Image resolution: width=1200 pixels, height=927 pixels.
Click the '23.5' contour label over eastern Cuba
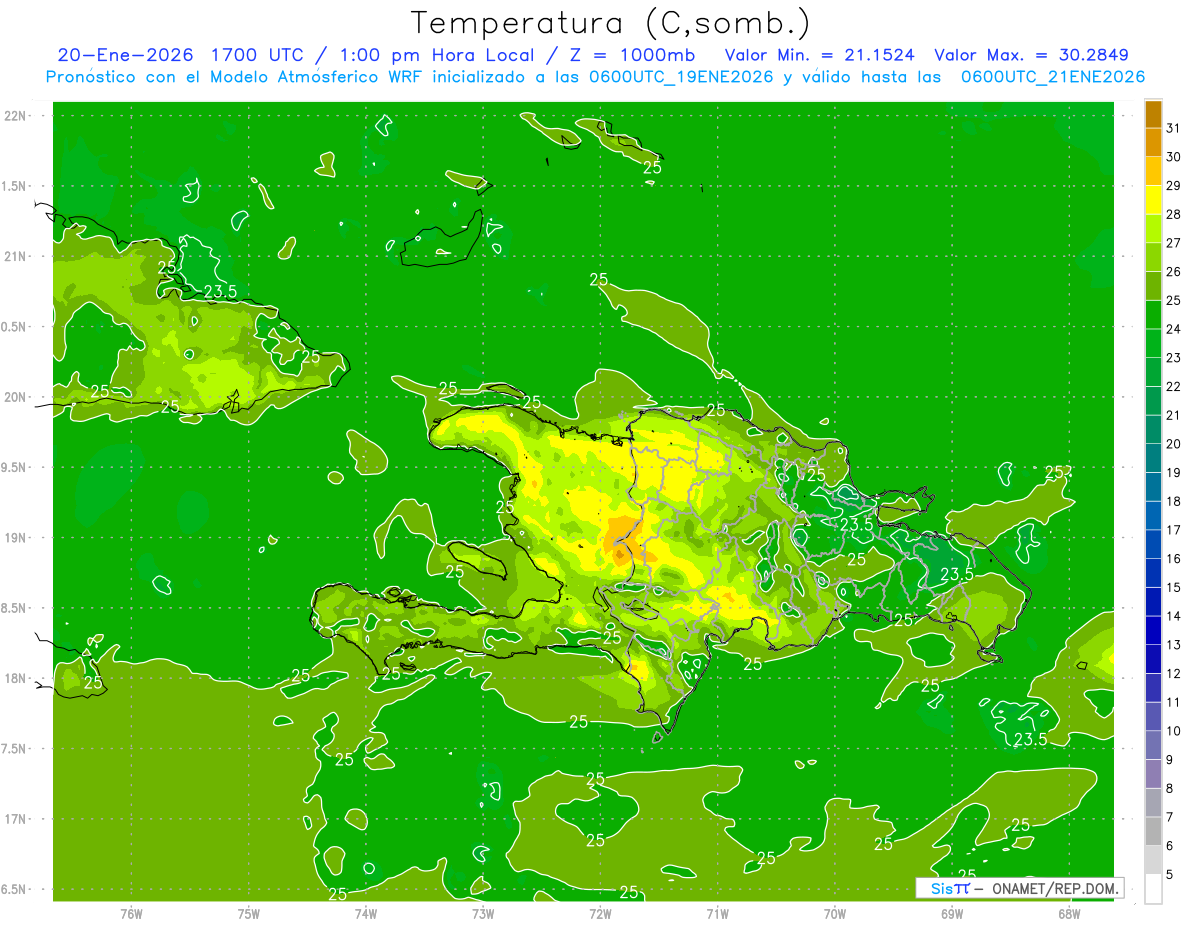(220, 292)
